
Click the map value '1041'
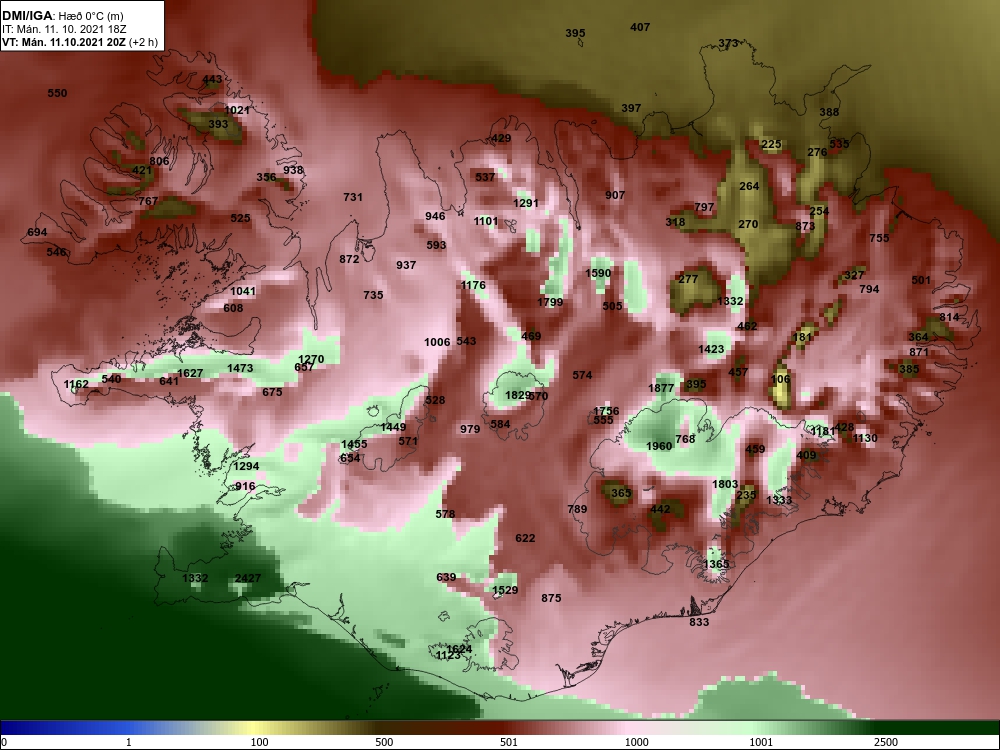pos(243,291)
